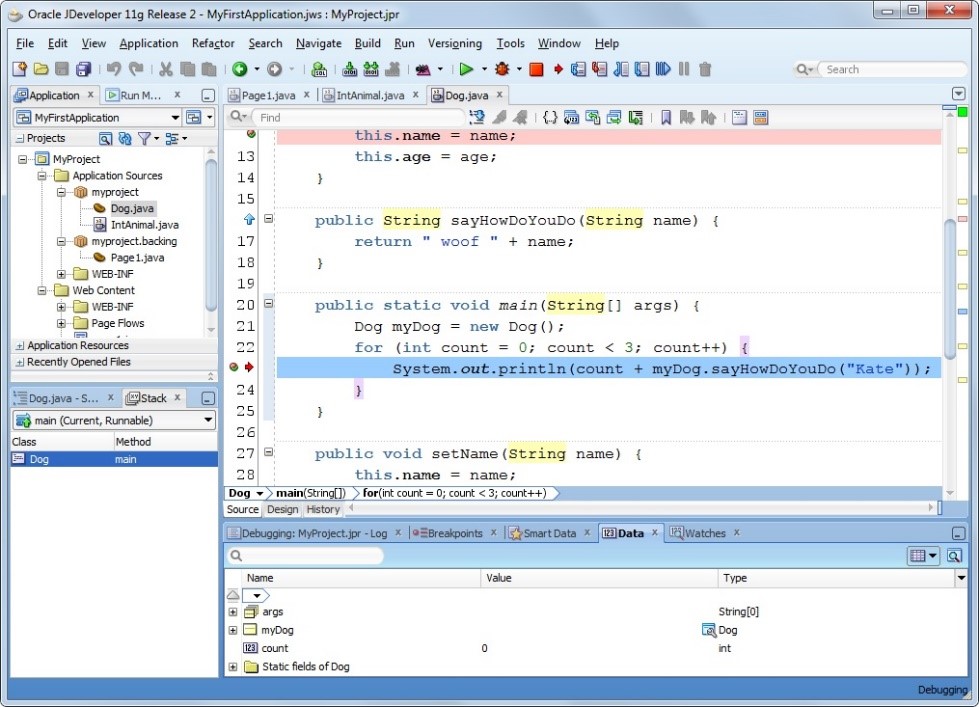
Task: Click the Name column header
Action: click(x=363, y=578)
